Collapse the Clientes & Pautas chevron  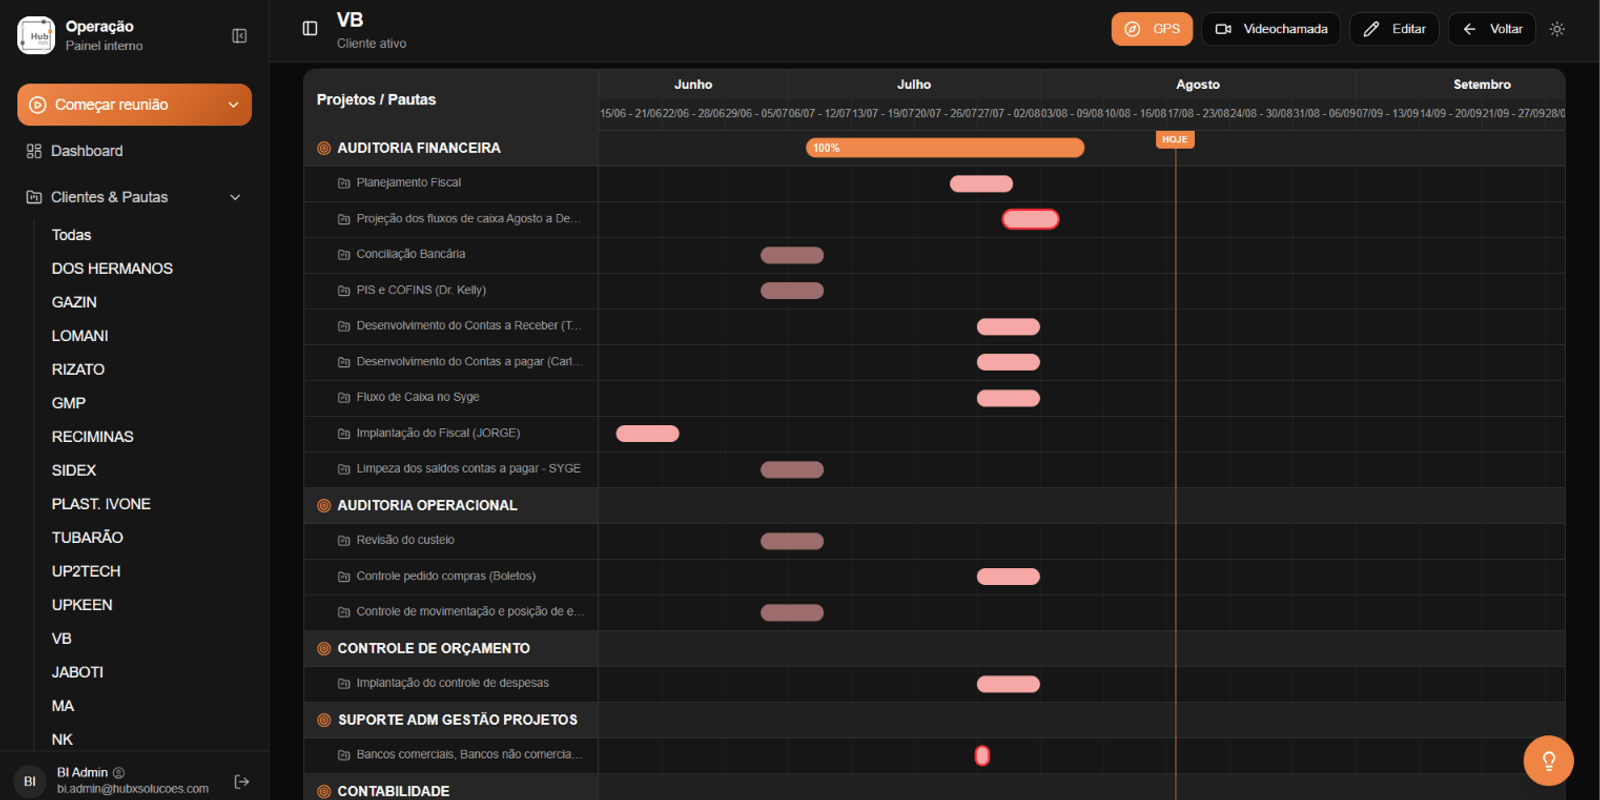point(235,197)
